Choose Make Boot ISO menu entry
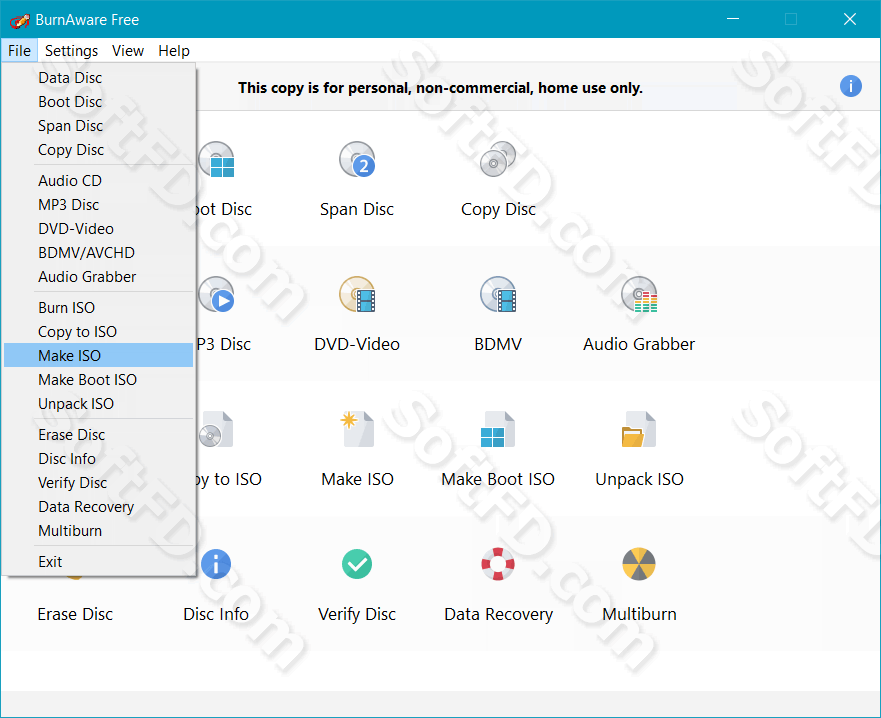Screen dimensions: 881x718 98,380
